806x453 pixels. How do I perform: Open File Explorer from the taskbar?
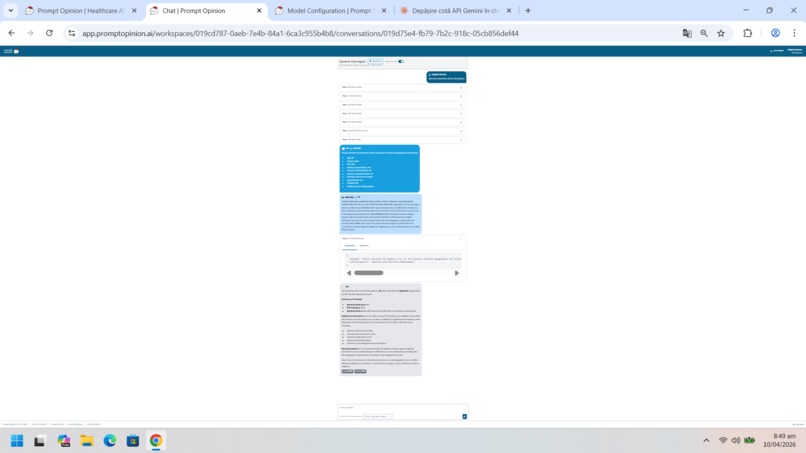pos(86,441)
